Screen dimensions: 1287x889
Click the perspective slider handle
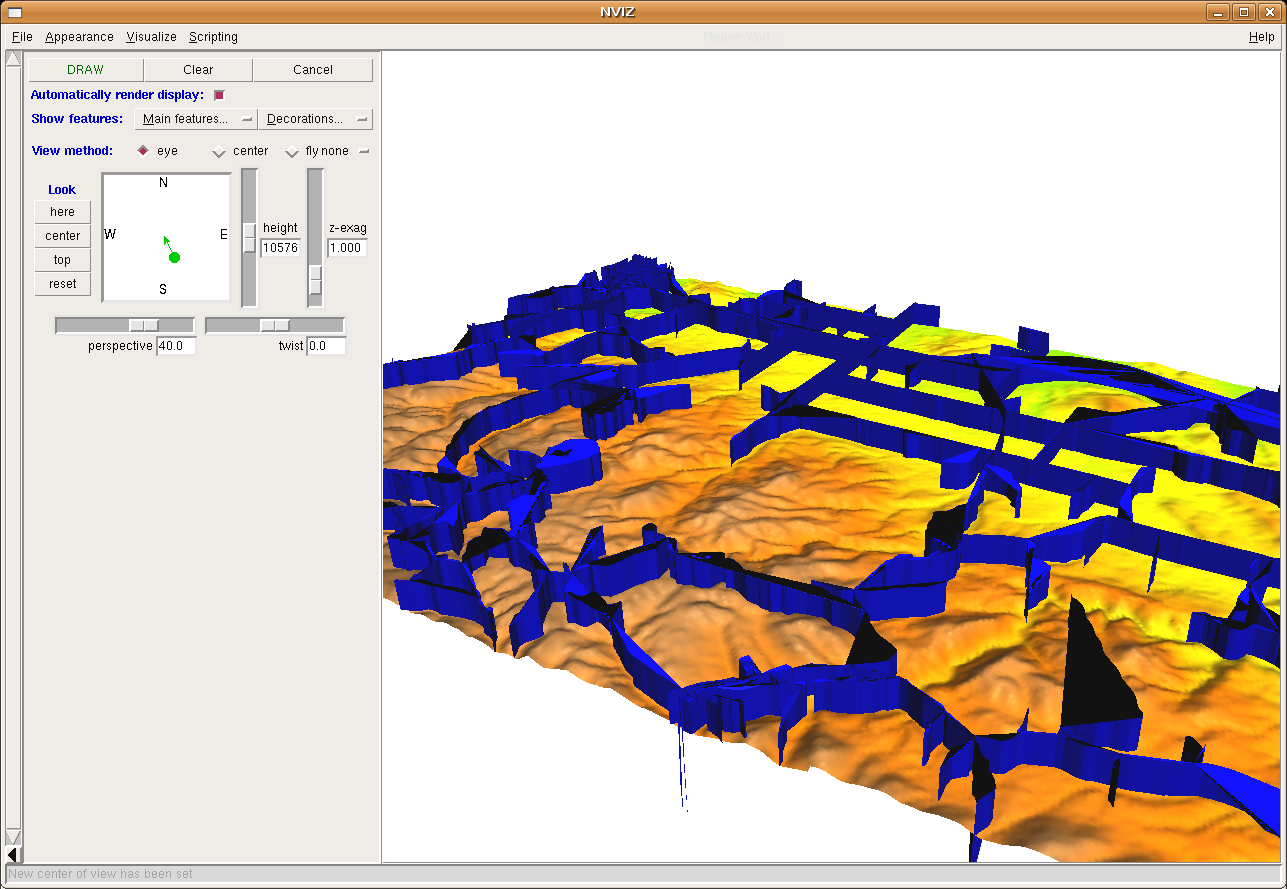point(144,325)
